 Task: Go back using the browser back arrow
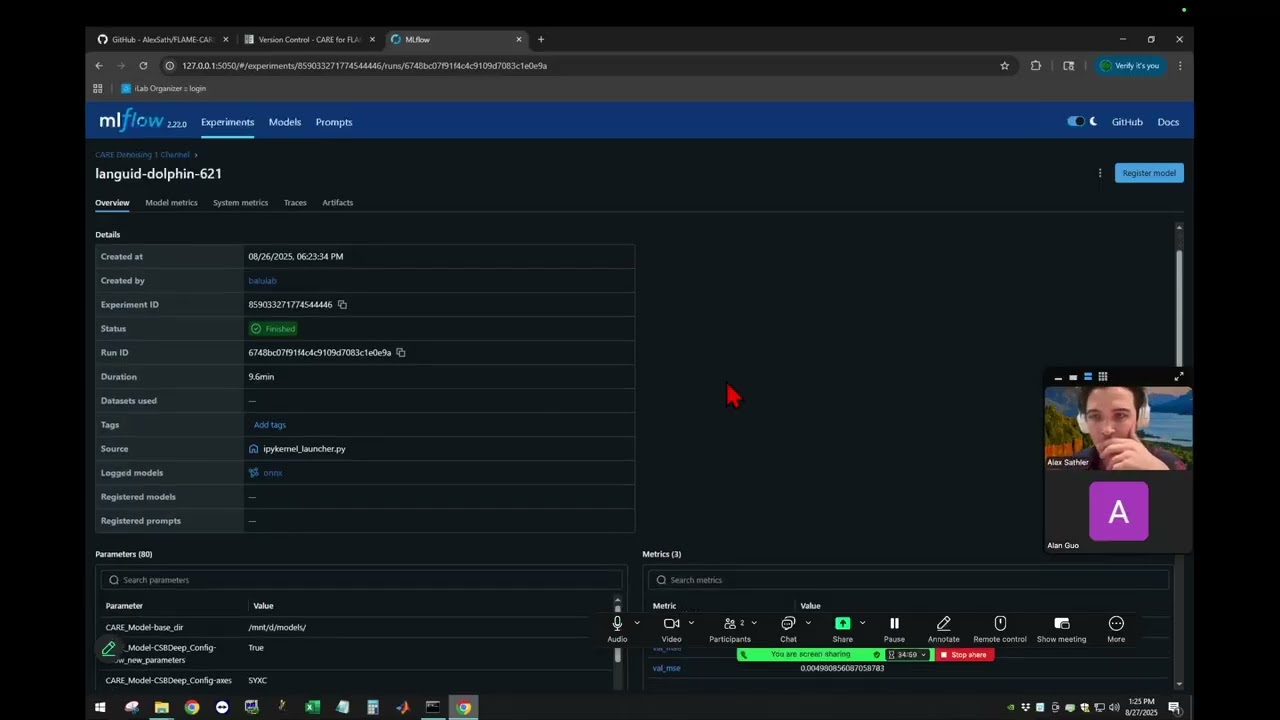click(99, 66)
